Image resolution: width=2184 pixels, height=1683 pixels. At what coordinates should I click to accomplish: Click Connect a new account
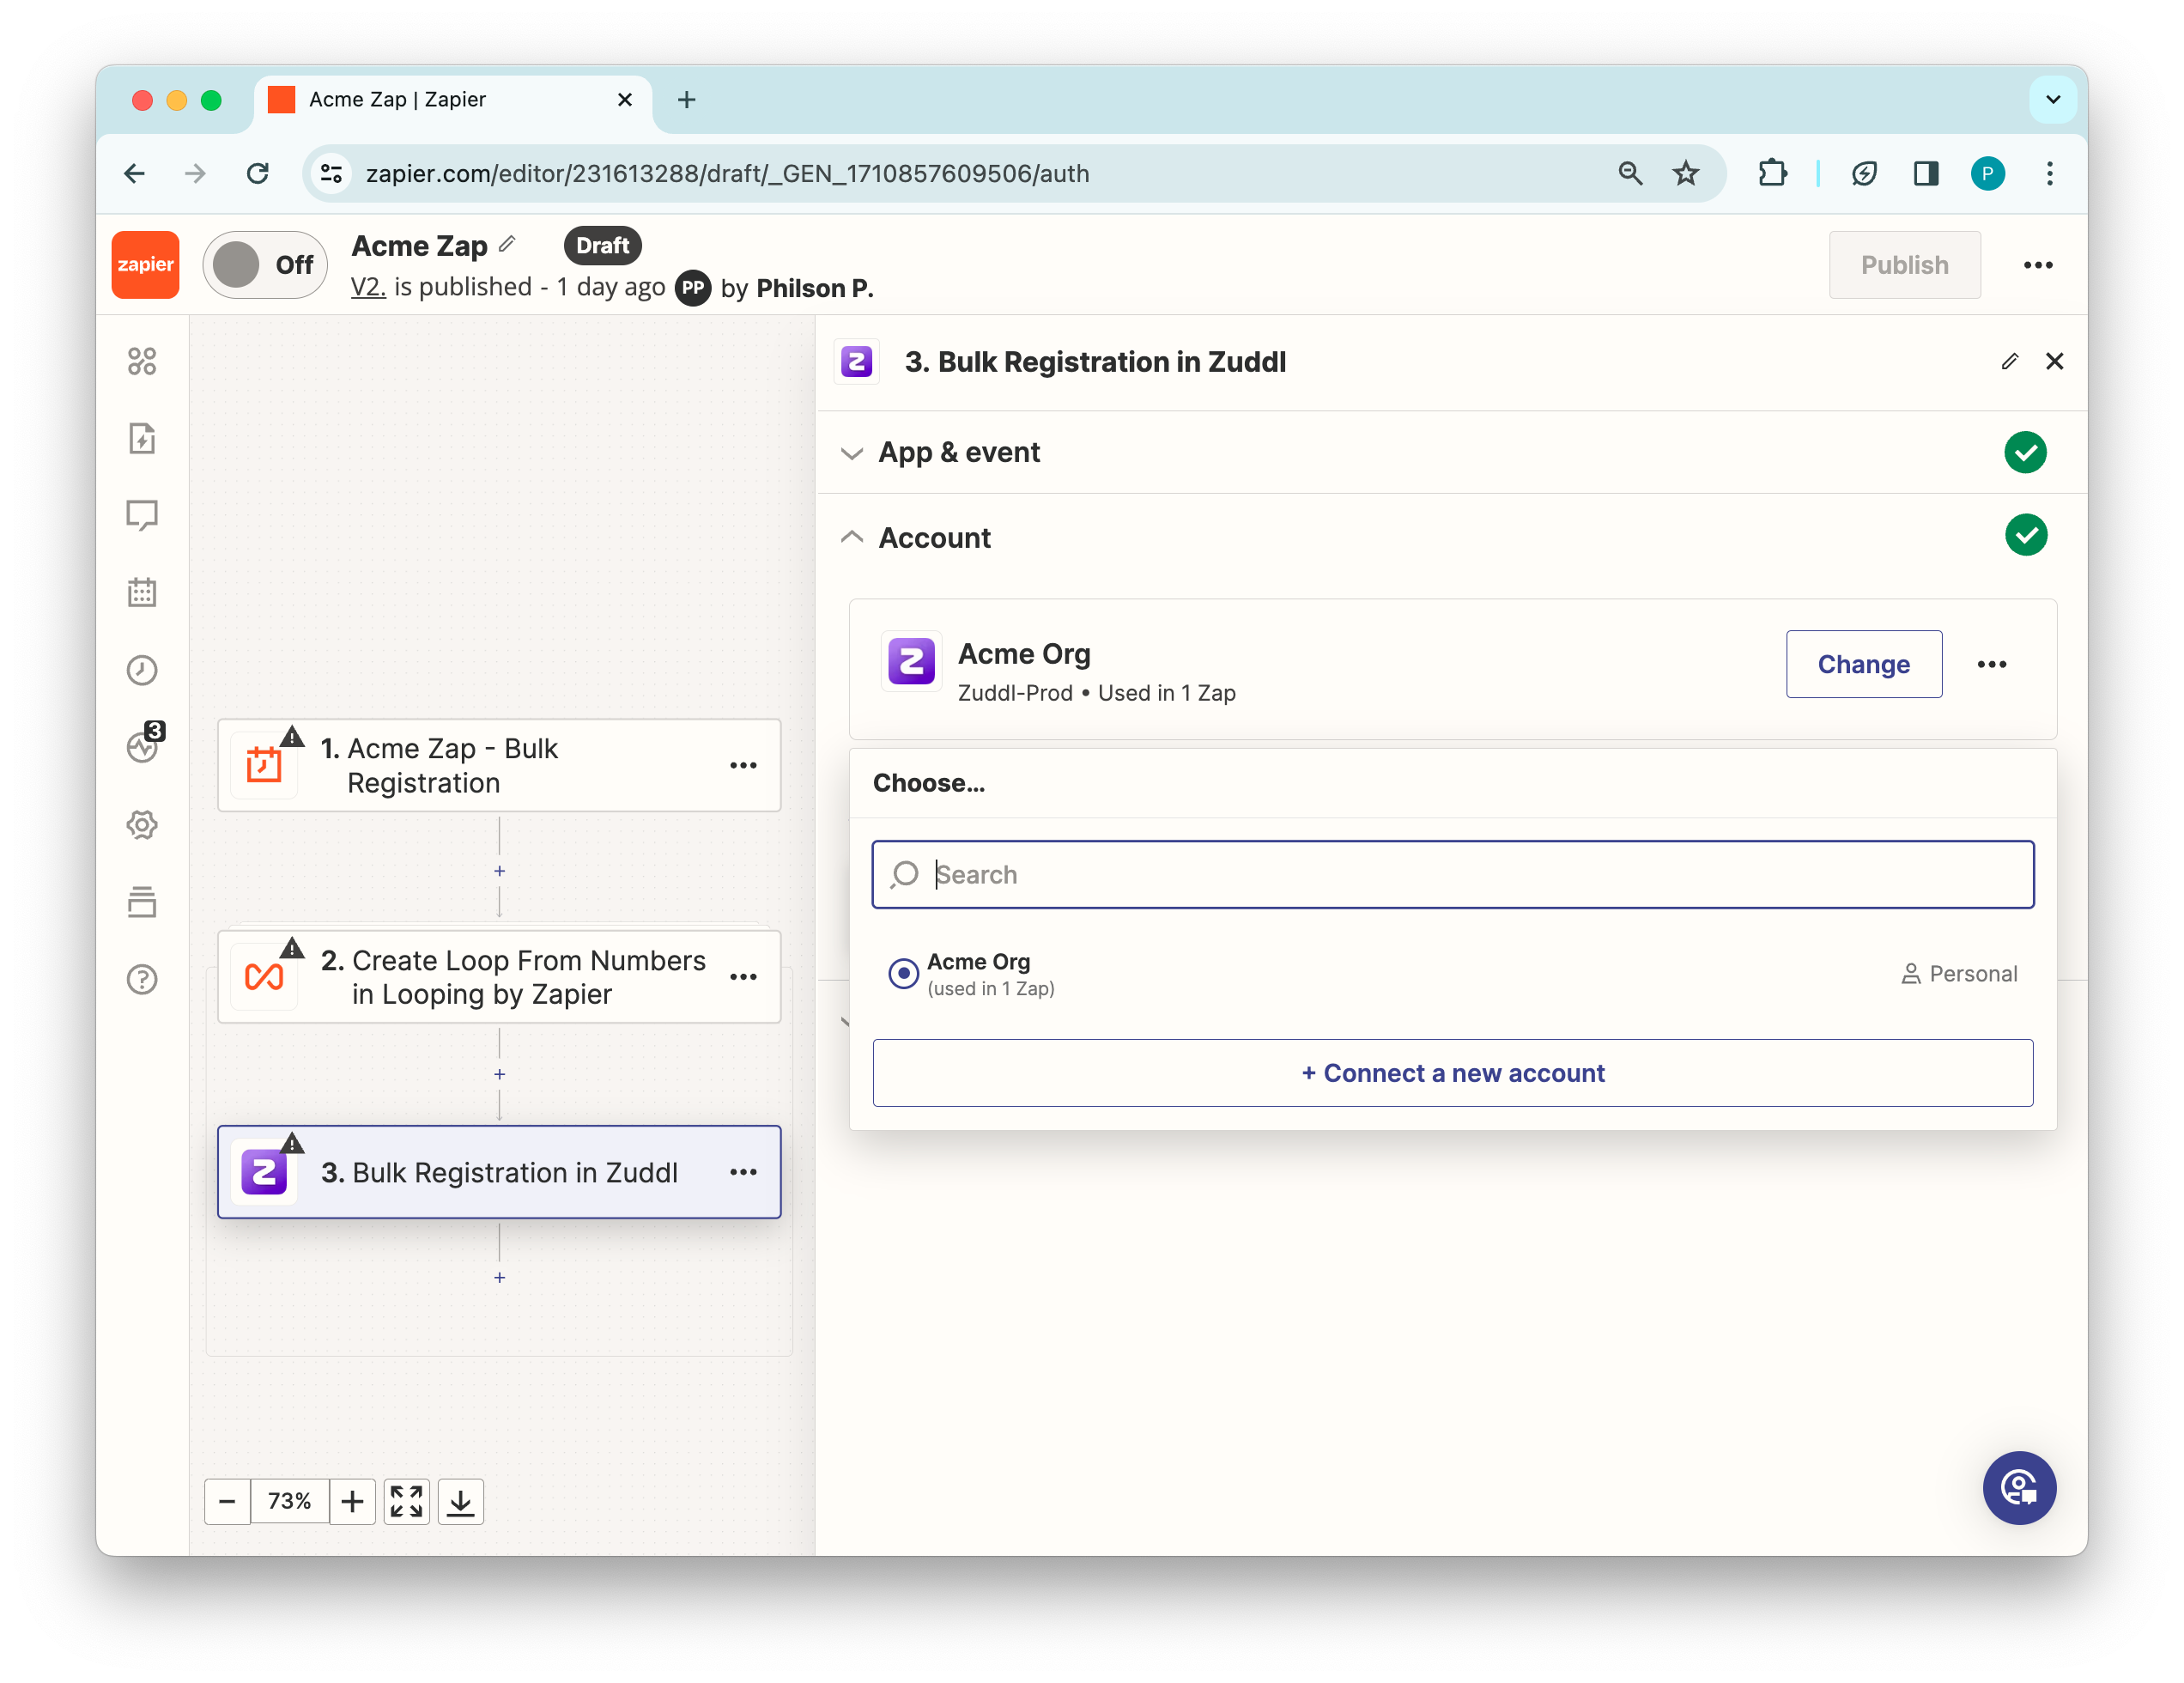click(1452, 1073)
